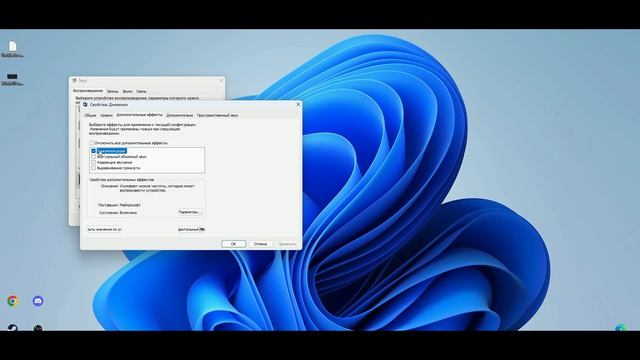Open the Связь tab in the Звук window

[x=141, y=91]
